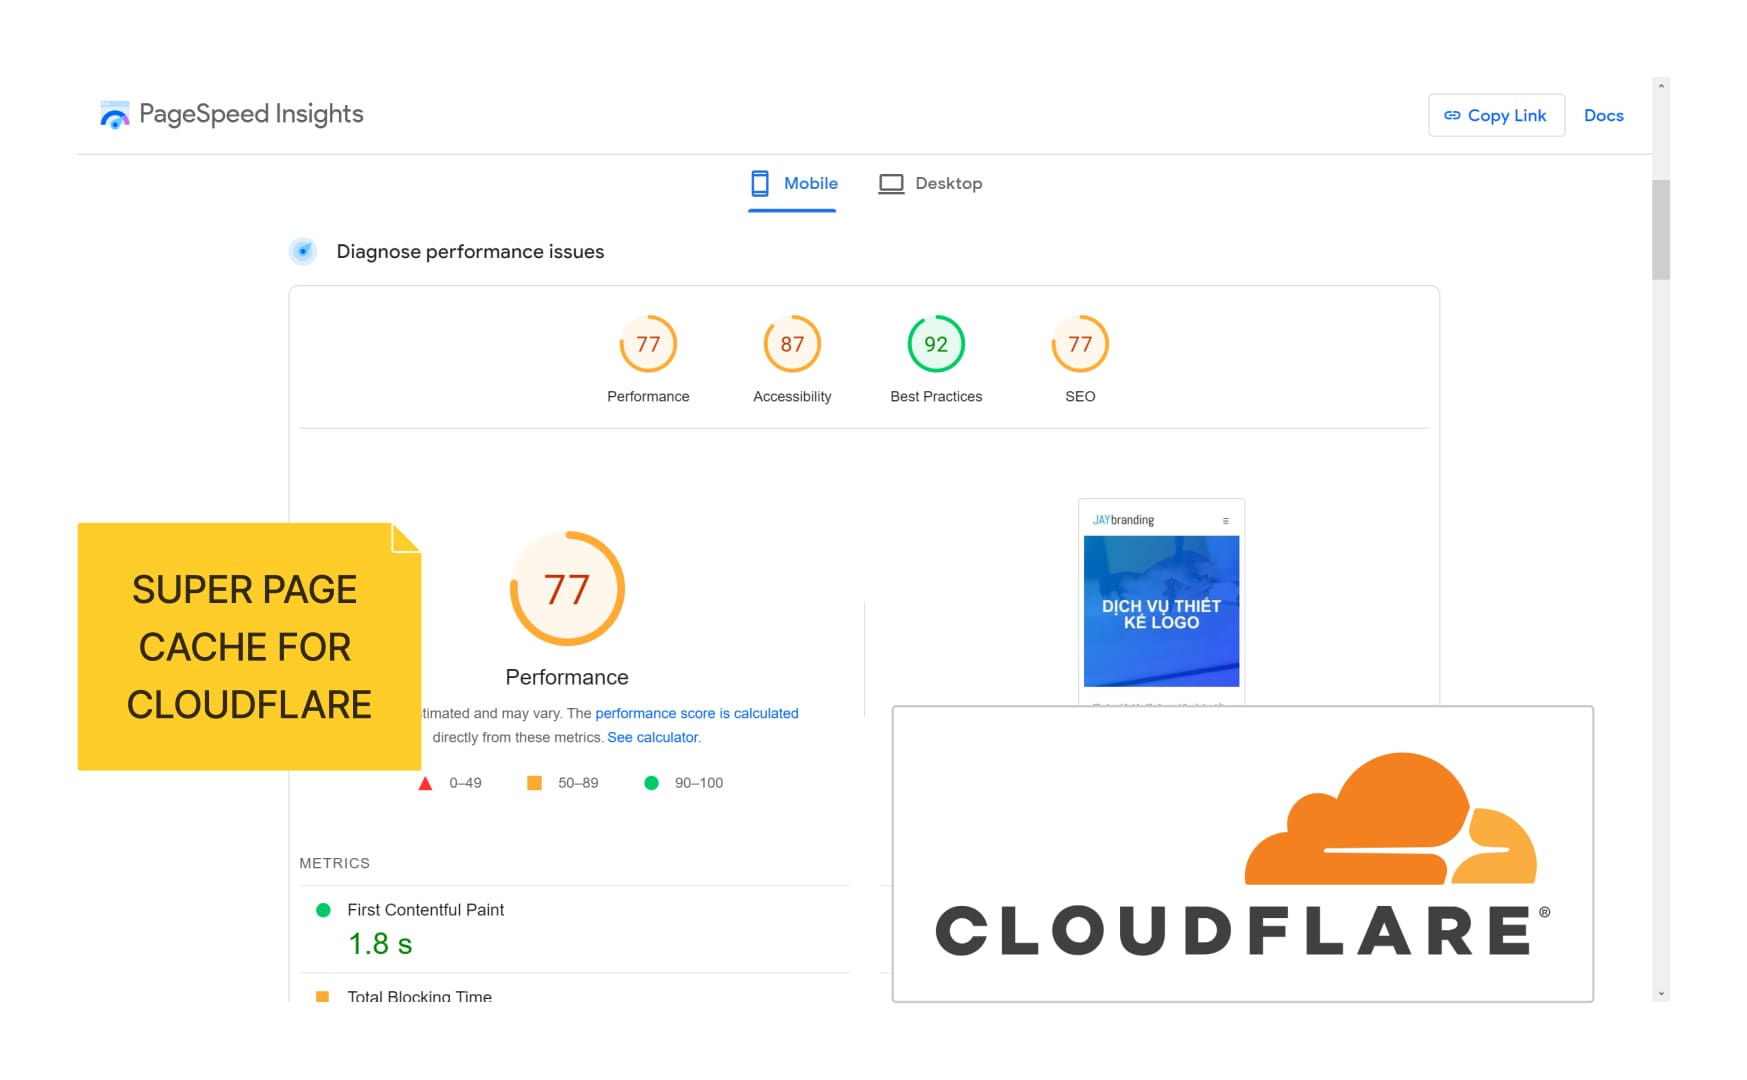The height and width of the screenshot is (1080, 1747).
Task: Click the mobile phone icon
Action: (760, 183)
